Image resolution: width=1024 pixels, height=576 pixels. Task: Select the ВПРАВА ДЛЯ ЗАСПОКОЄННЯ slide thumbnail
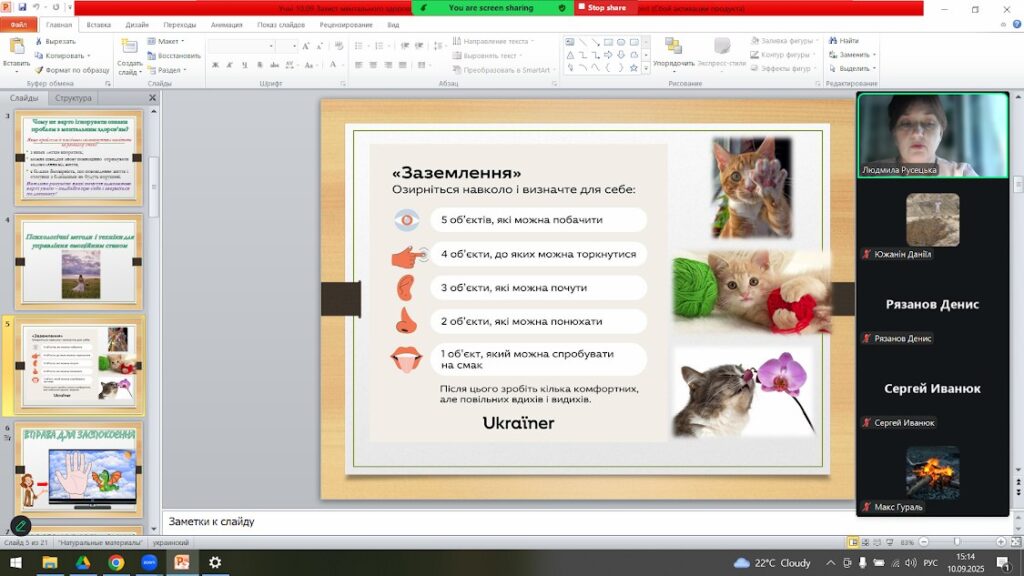(x=79, y=469)
